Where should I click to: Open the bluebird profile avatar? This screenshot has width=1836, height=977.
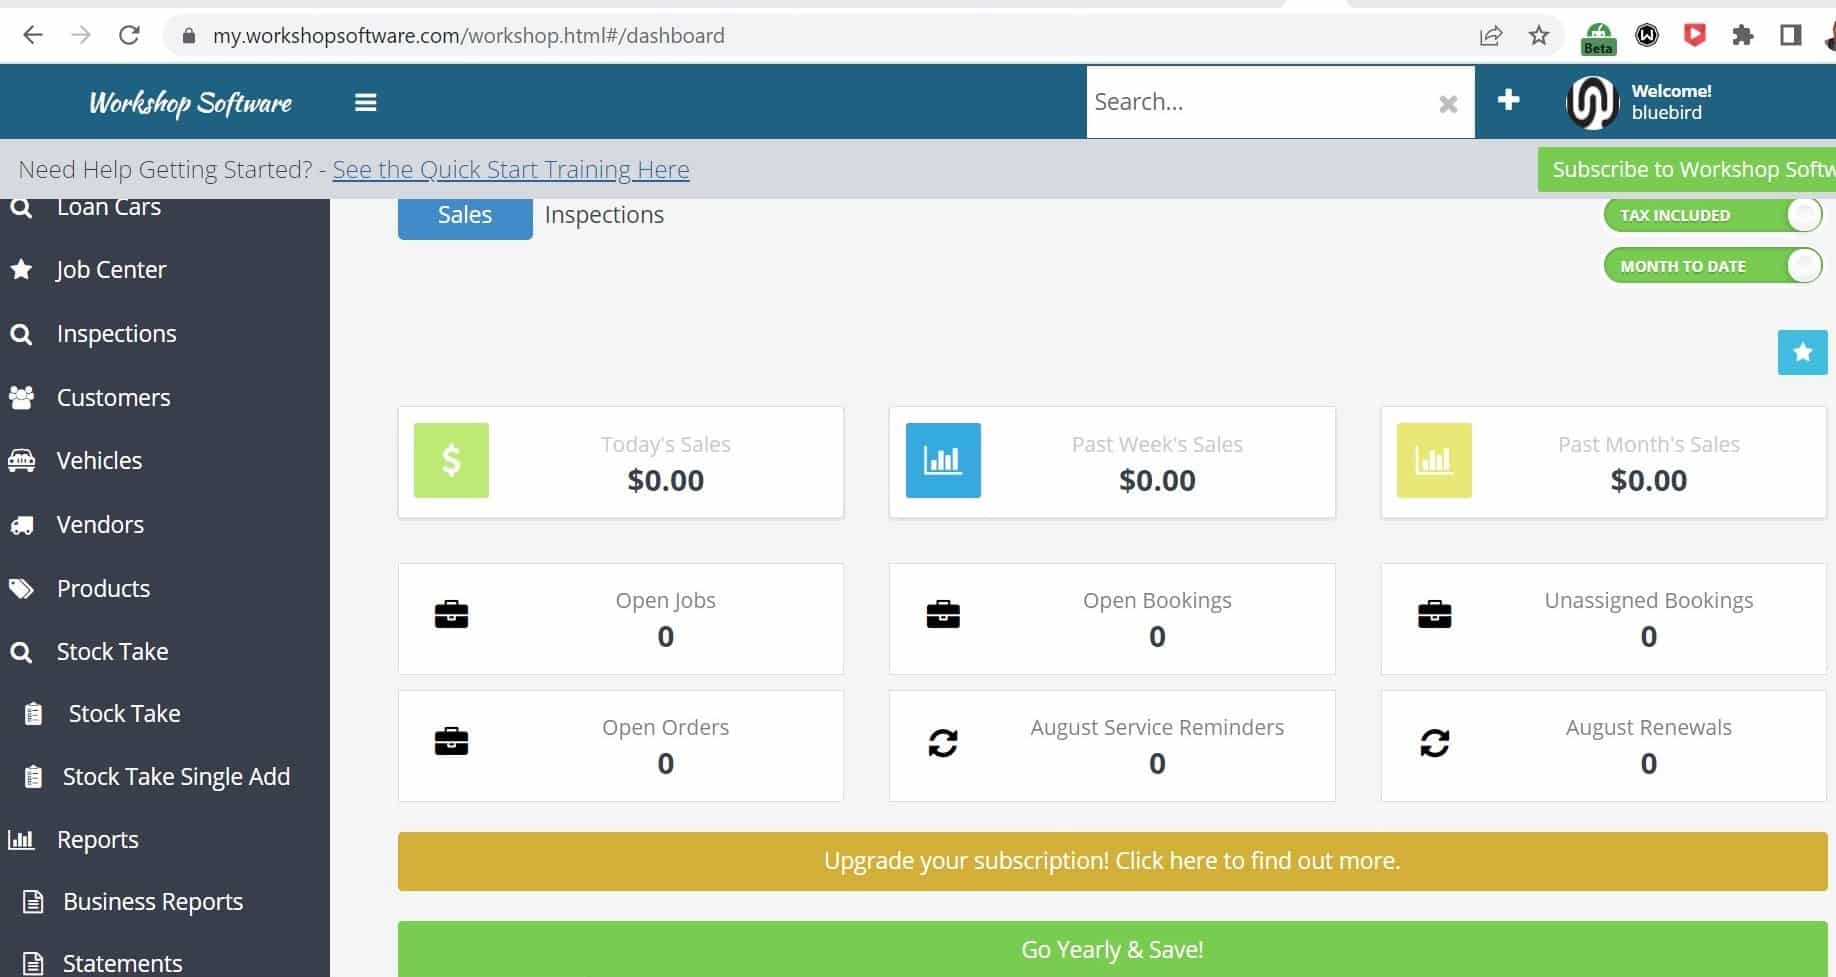click(x=1592, y=101)
